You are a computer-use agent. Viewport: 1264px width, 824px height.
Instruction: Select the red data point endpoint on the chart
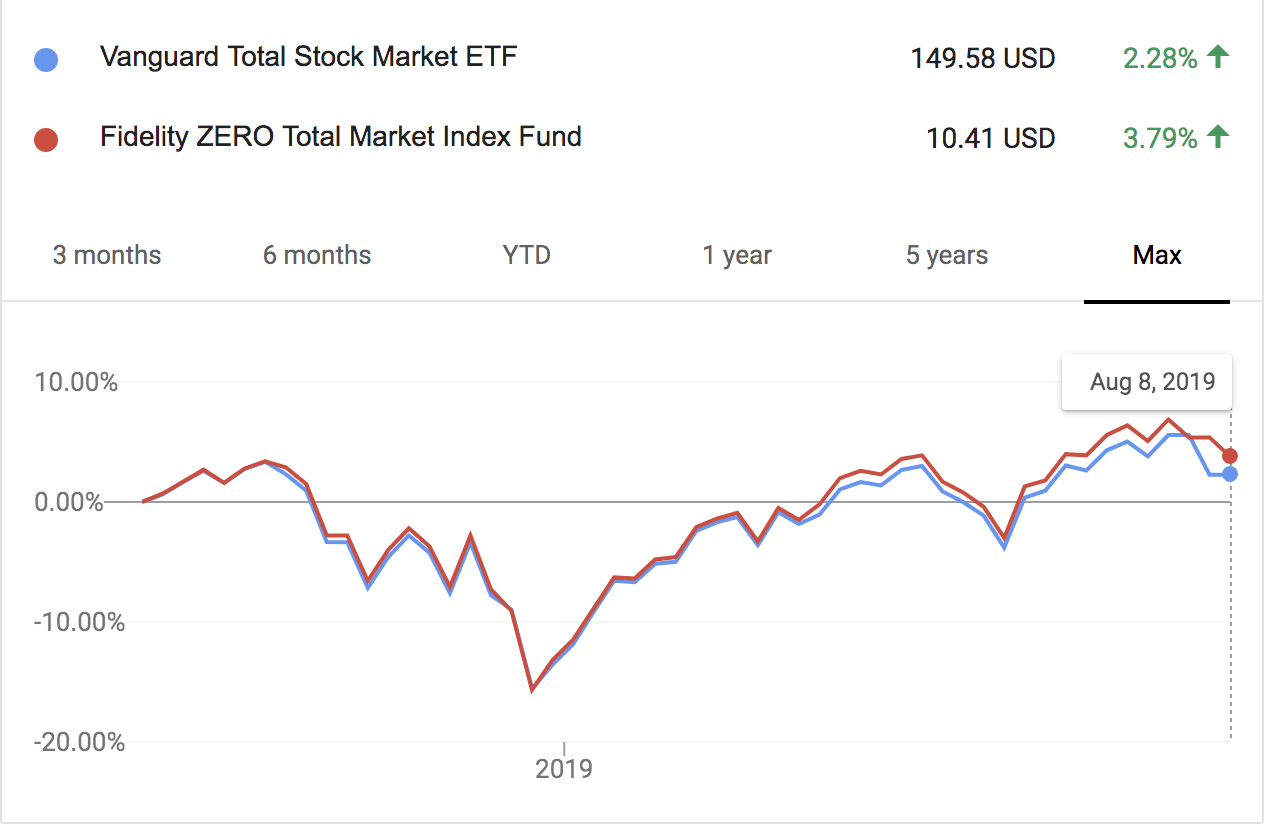coord(1229,455)
